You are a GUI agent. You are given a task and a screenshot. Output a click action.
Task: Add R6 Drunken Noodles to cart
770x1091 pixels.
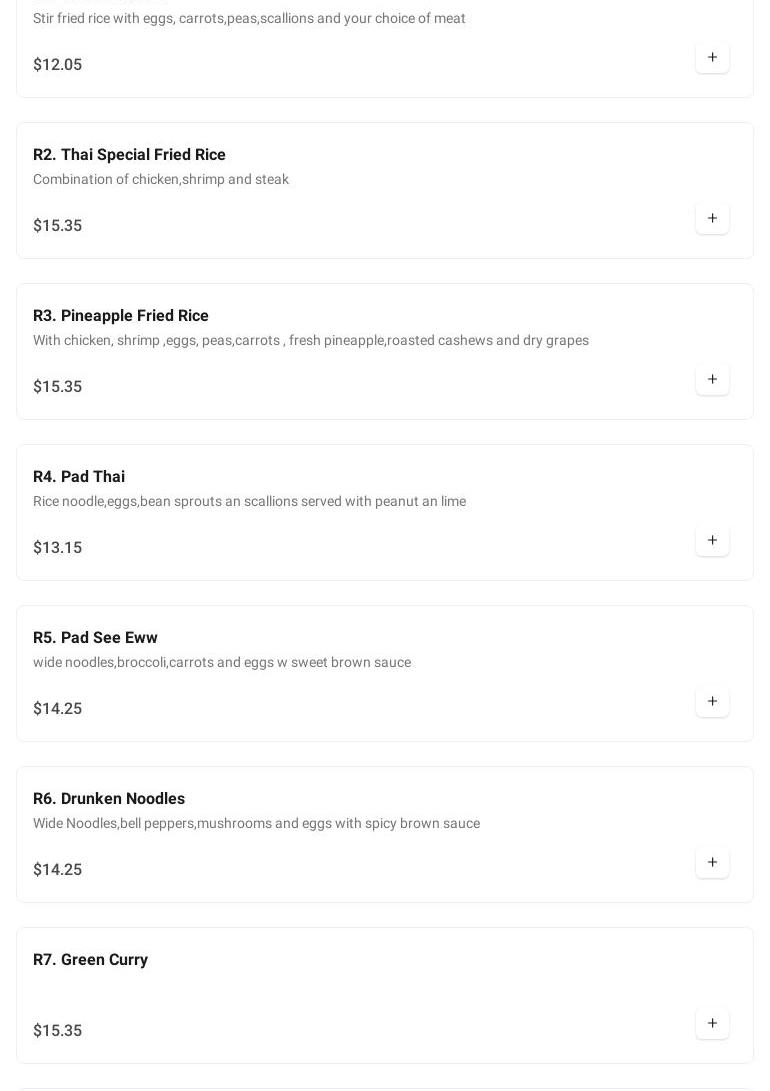click(x=712, y=863)
